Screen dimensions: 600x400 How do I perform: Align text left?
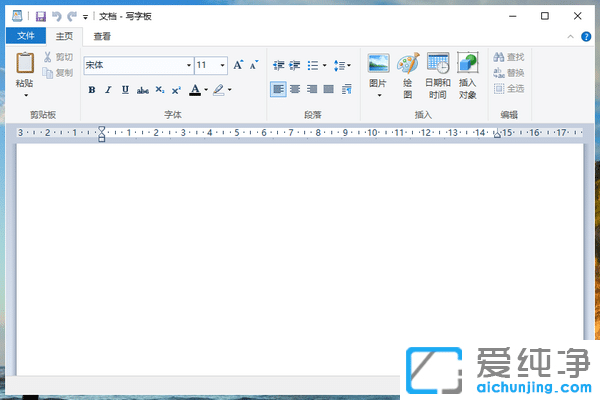(x=278, y=89)
